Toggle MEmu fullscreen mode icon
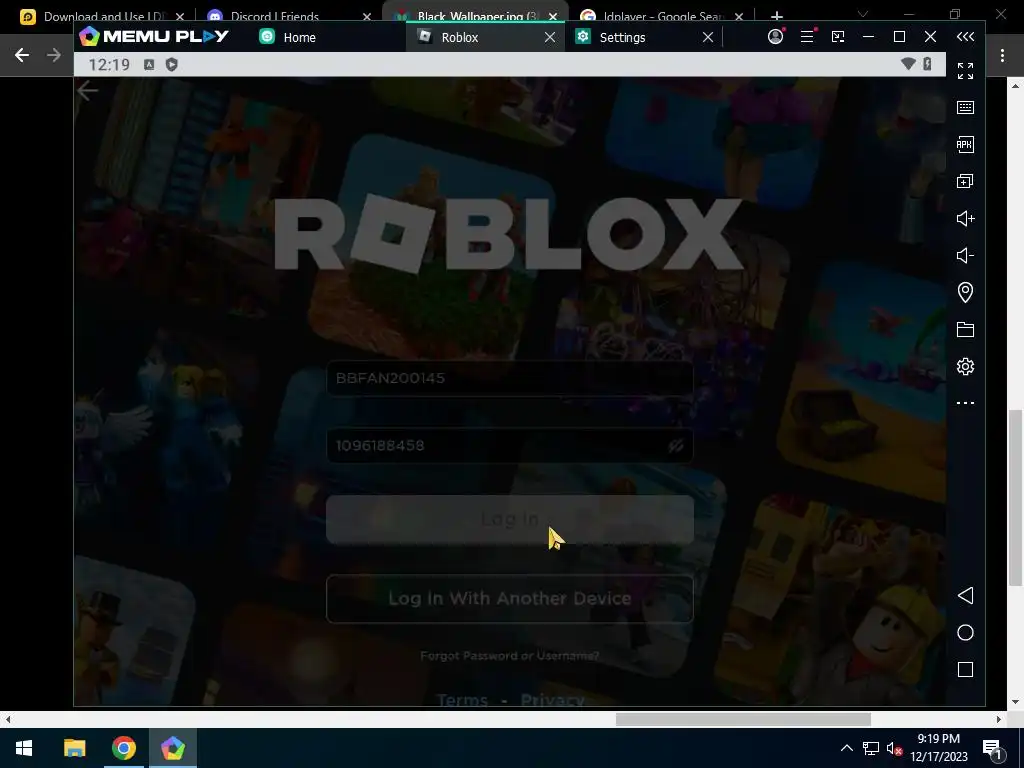The image size is (1024, 768). (x=965, y=71)
